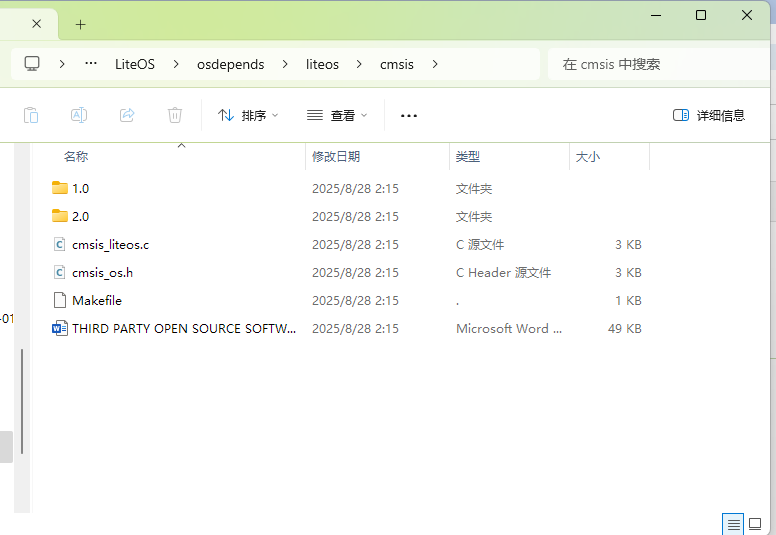This screenshot has width=776, height=535.
Task: Select the 2.0 folder name
Action: pyautogui.click(x=80, y=216)
